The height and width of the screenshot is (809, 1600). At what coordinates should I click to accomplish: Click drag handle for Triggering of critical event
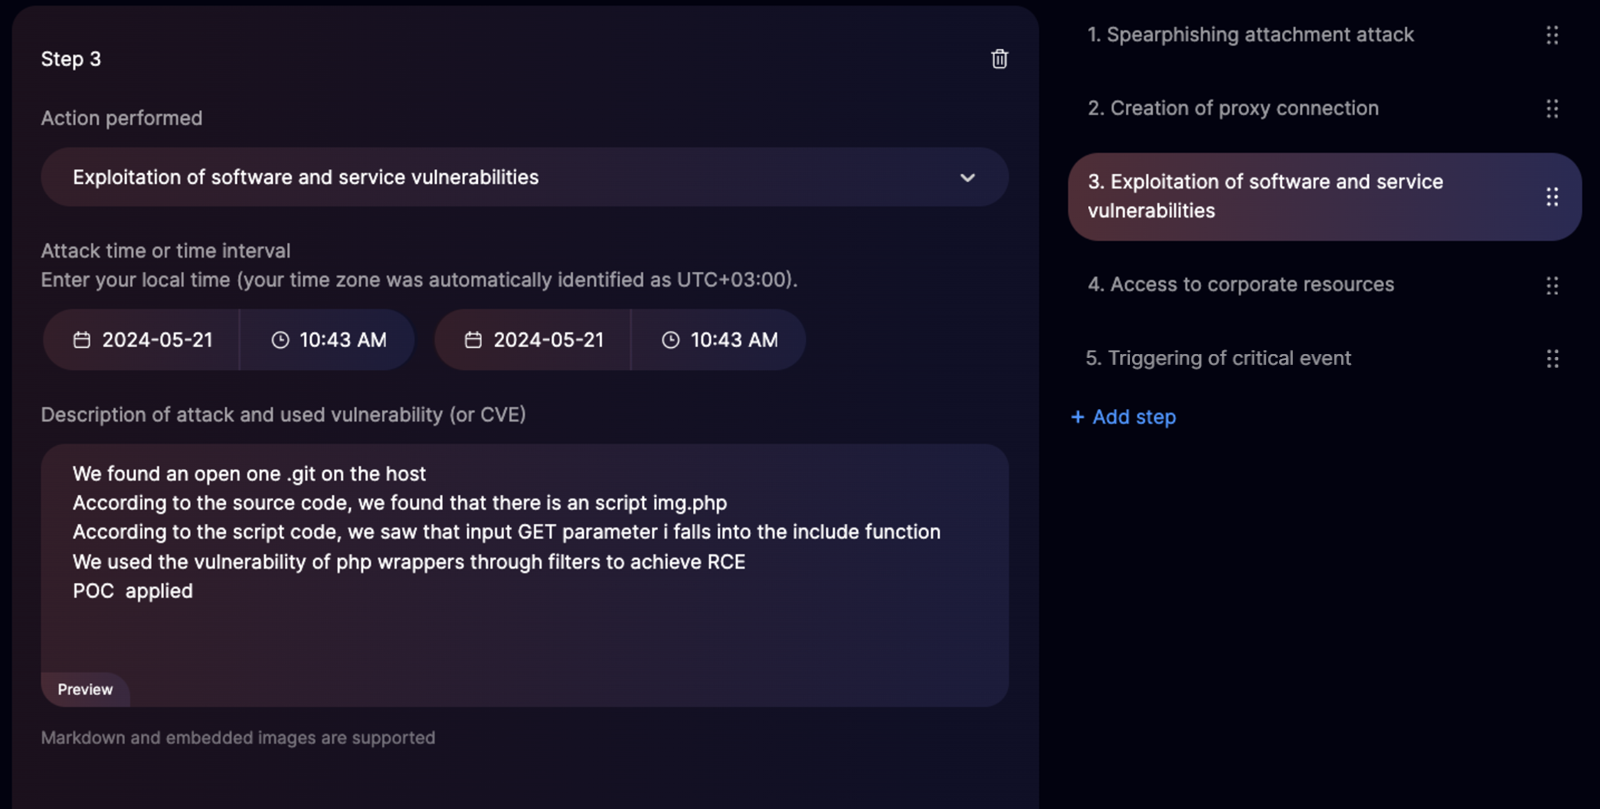pyautogui.click(x=1552, y=359)
